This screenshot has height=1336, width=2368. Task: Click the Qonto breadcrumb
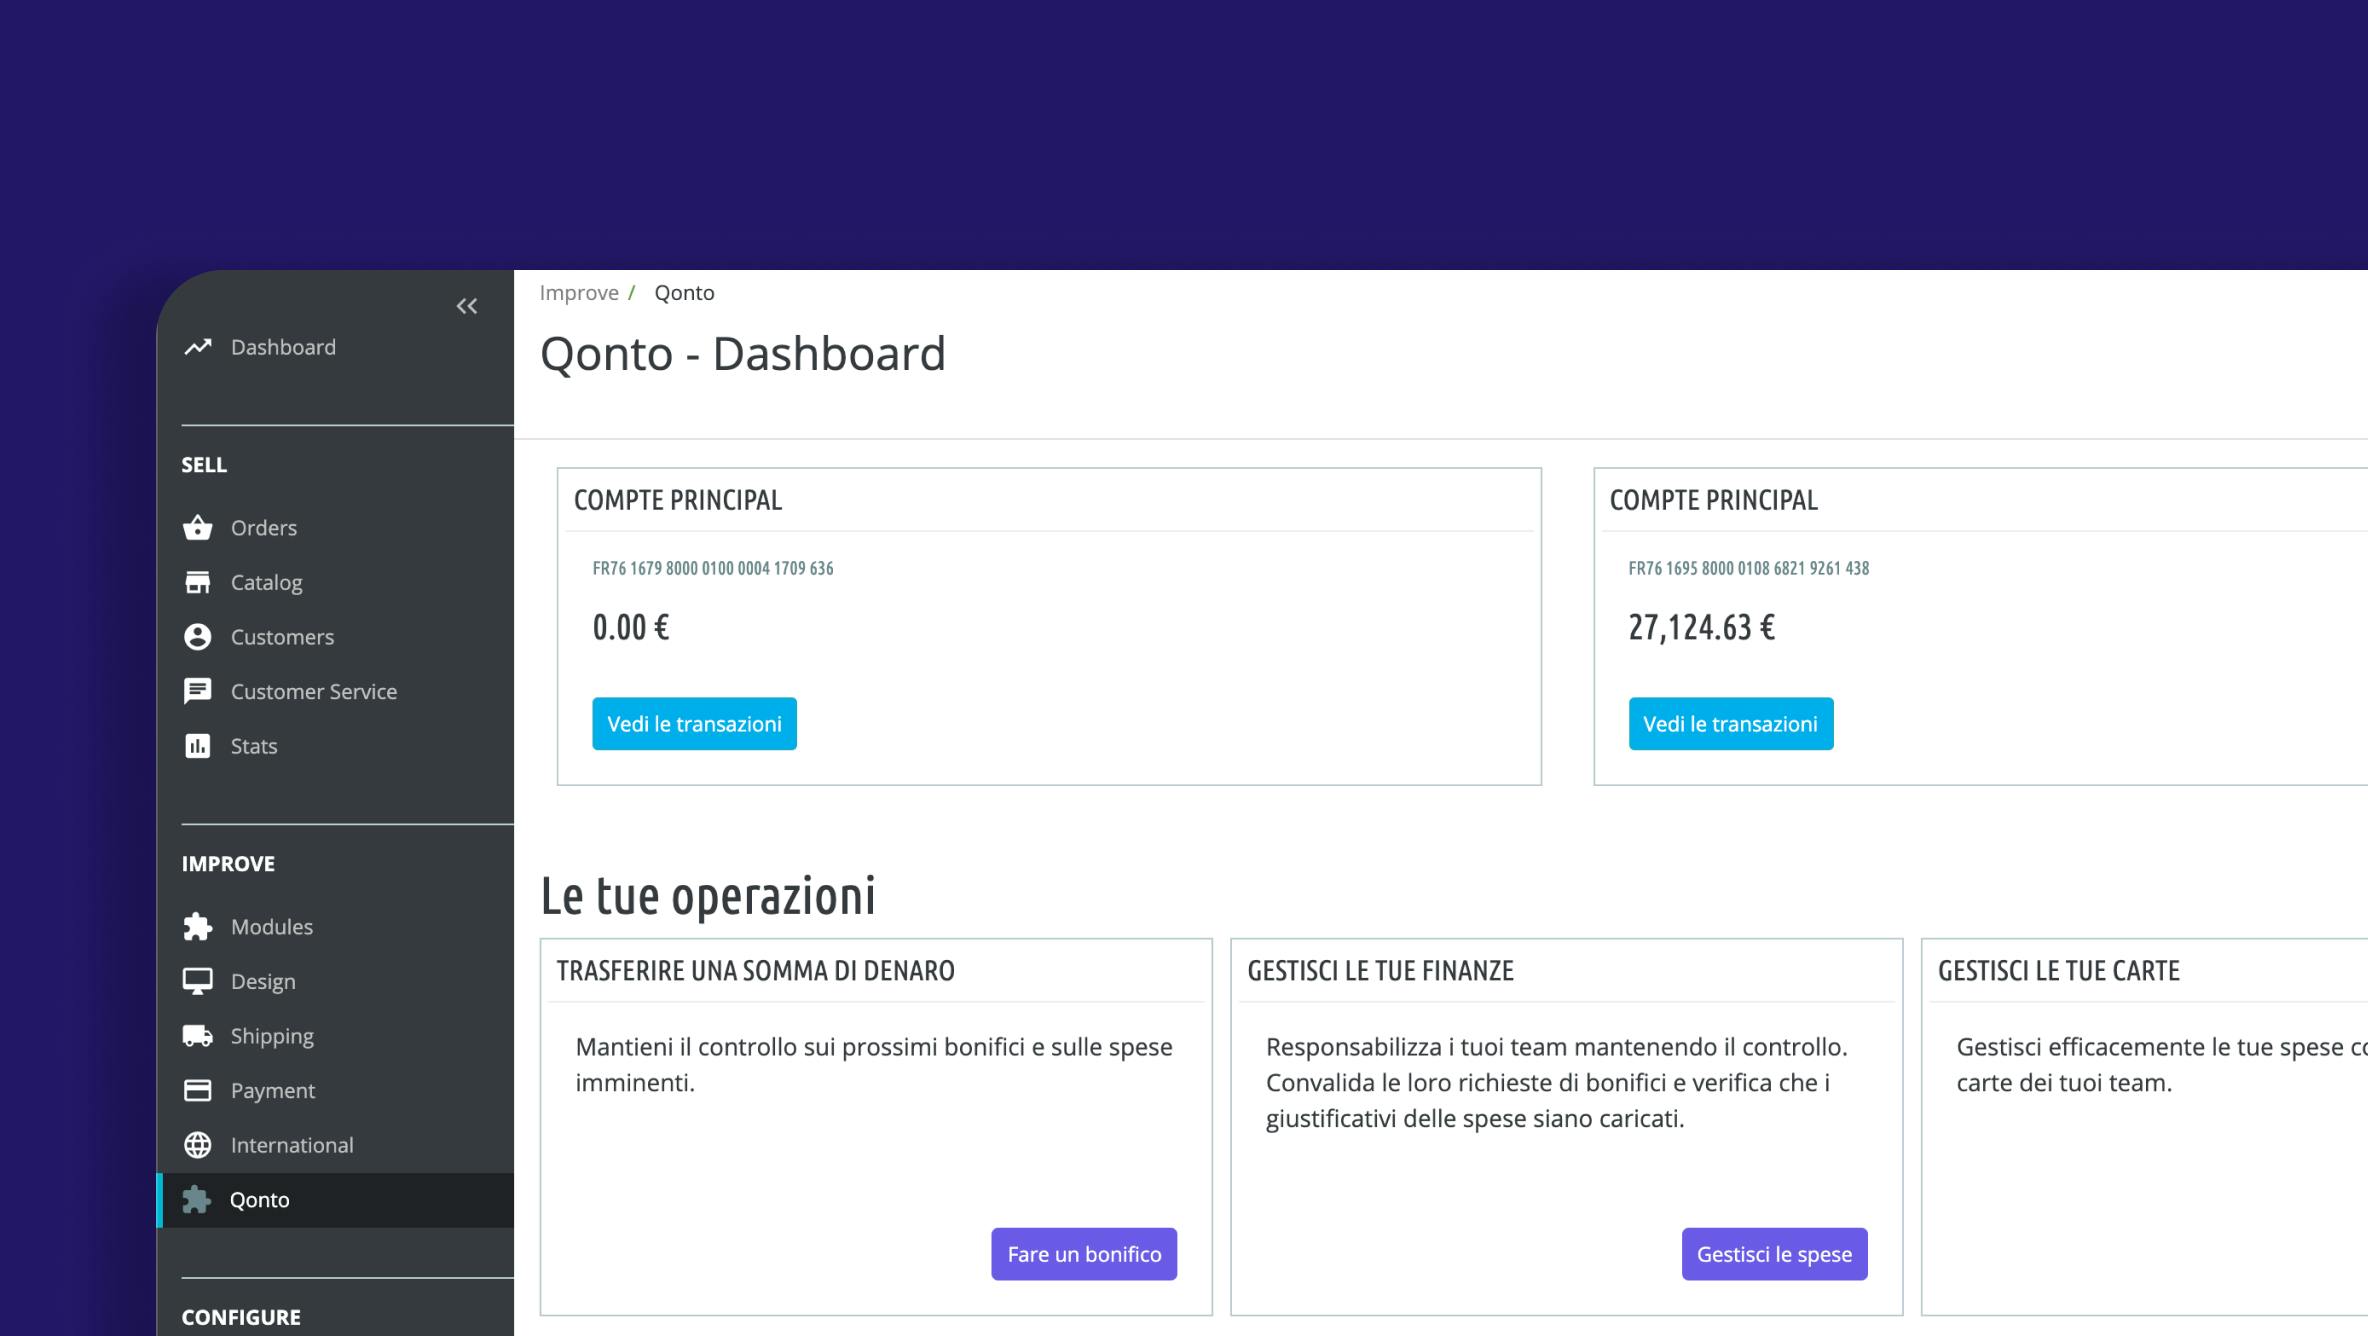point(684,293)
